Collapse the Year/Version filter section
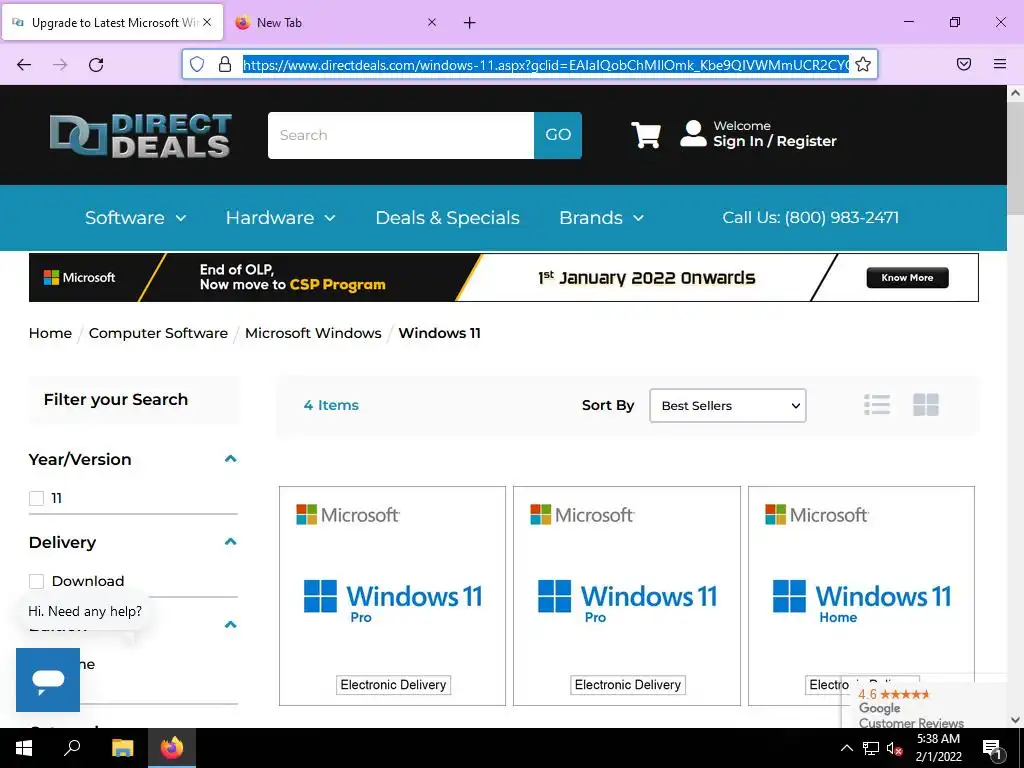The image size is (1024, 768). [x=230, y=459]
